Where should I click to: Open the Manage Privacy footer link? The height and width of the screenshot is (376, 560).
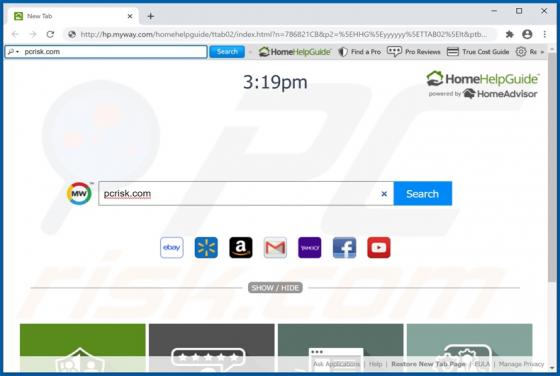tap(521, 364)
